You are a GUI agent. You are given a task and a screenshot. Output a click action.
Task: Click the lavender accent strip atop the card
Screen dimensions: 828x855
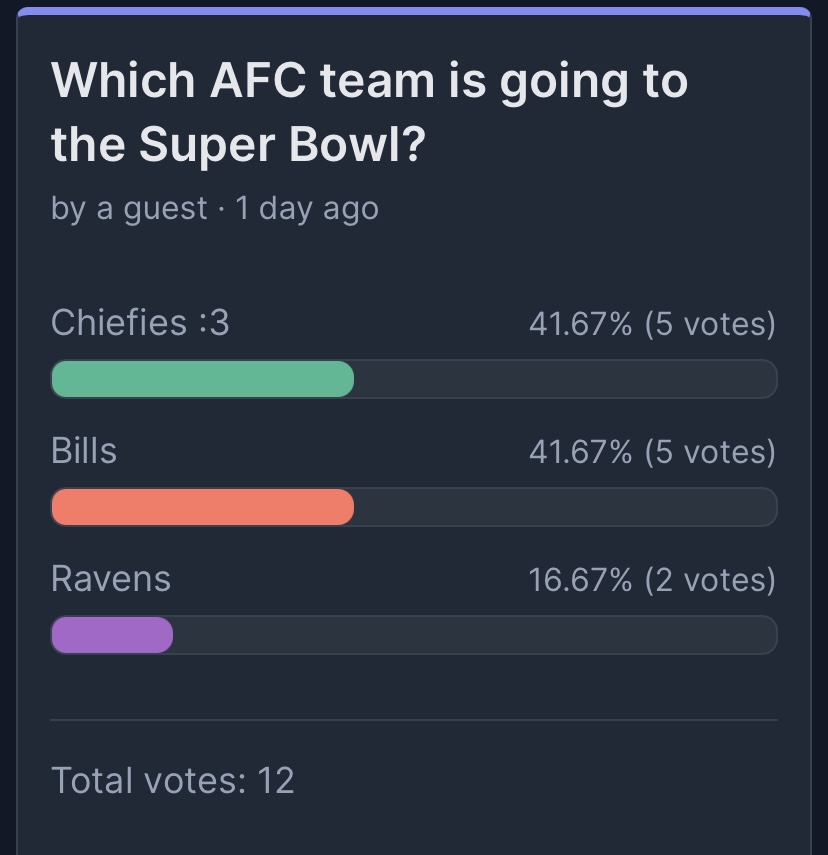pyautogui.click(x=414, y=11)
